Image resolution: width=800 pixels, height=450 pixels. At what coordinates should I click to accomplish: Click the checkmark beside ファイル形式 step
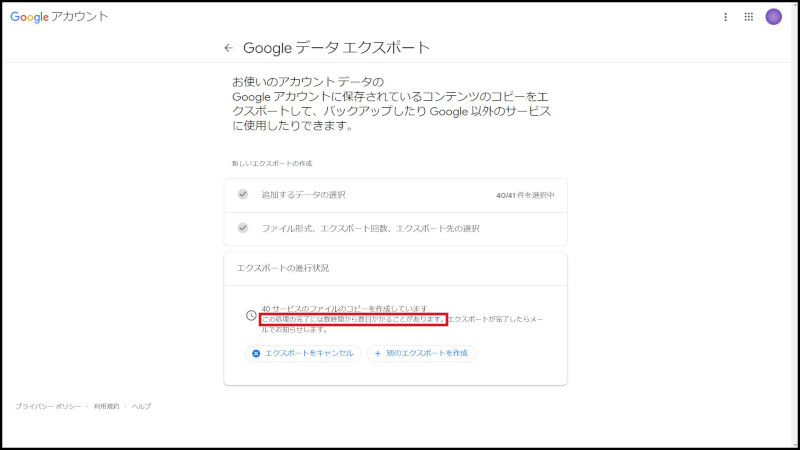click(243, 228)
